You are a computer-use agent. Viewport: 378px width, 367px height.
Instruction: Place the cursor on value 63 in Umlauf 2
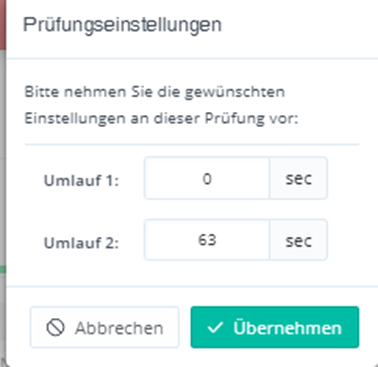(x=207, y=240)
